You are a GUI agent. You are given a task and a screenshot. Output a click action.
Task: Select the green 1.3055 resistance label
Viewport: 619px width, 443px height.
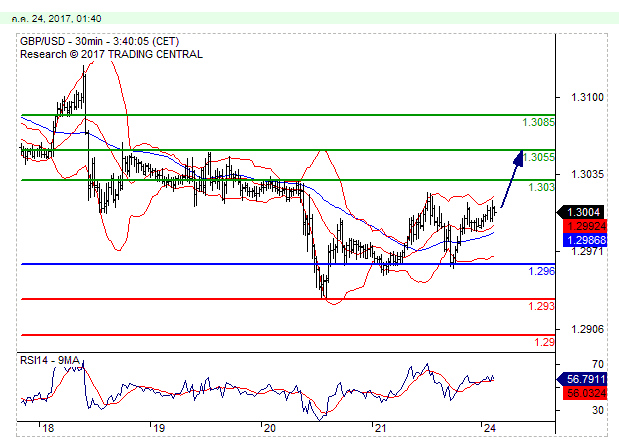[x=538, y=157]
